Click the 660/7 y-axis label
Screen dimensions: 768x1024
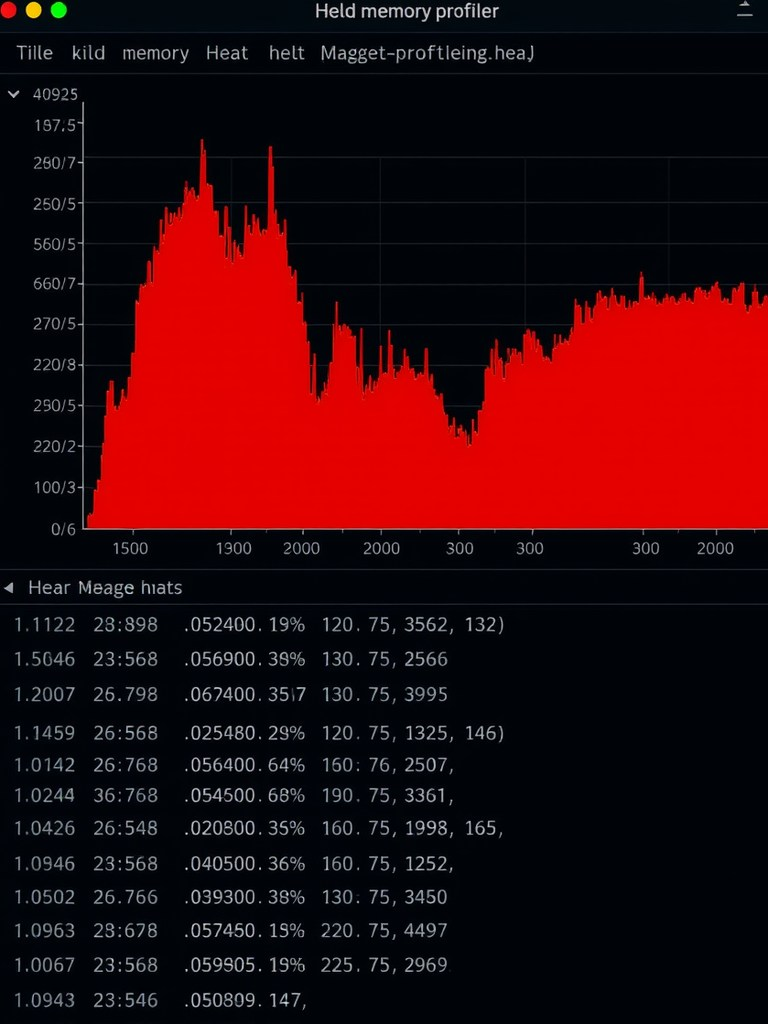[x=55, y=284]
